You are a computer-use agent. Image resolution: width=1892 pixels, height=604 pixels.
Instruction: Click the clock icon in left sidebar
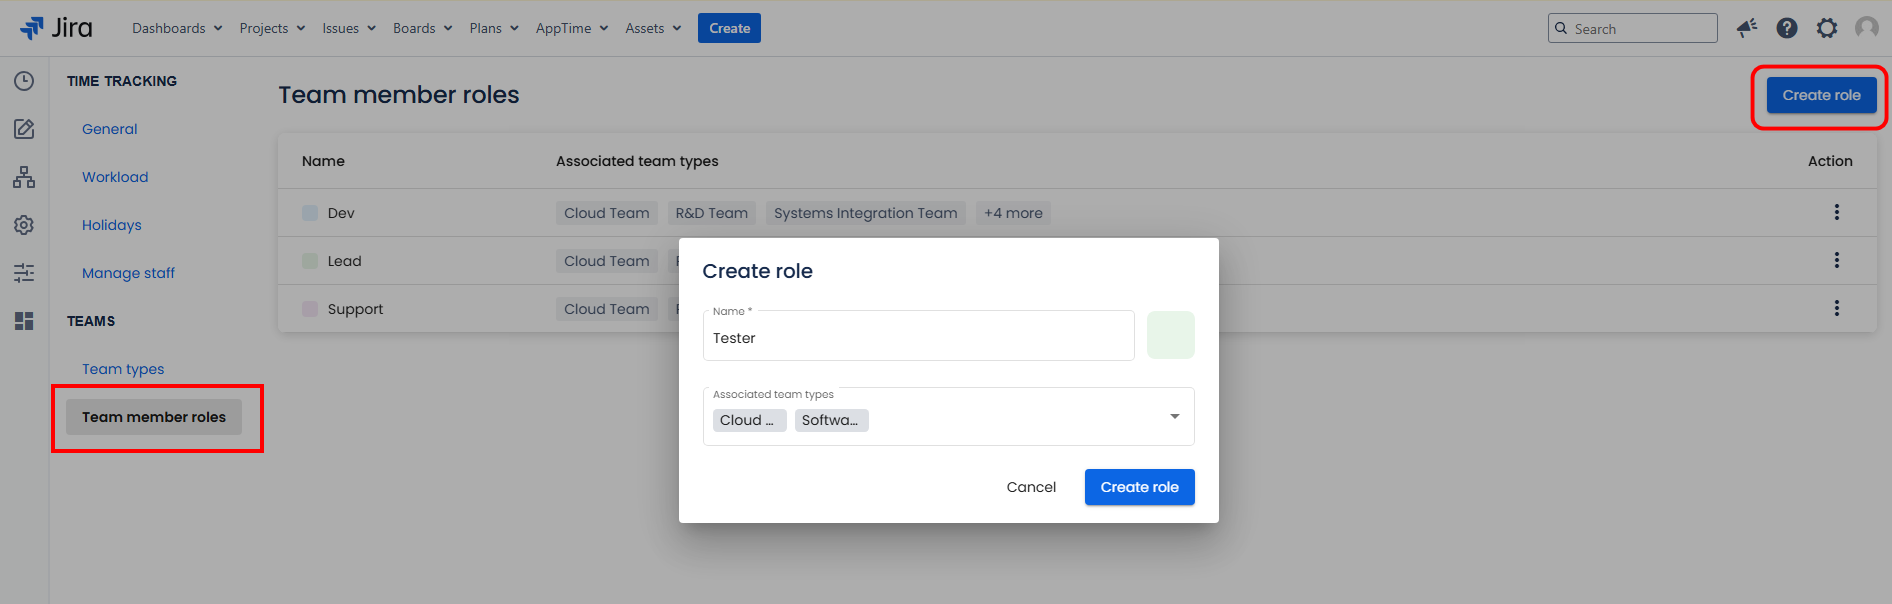click(x=24, y=81)
